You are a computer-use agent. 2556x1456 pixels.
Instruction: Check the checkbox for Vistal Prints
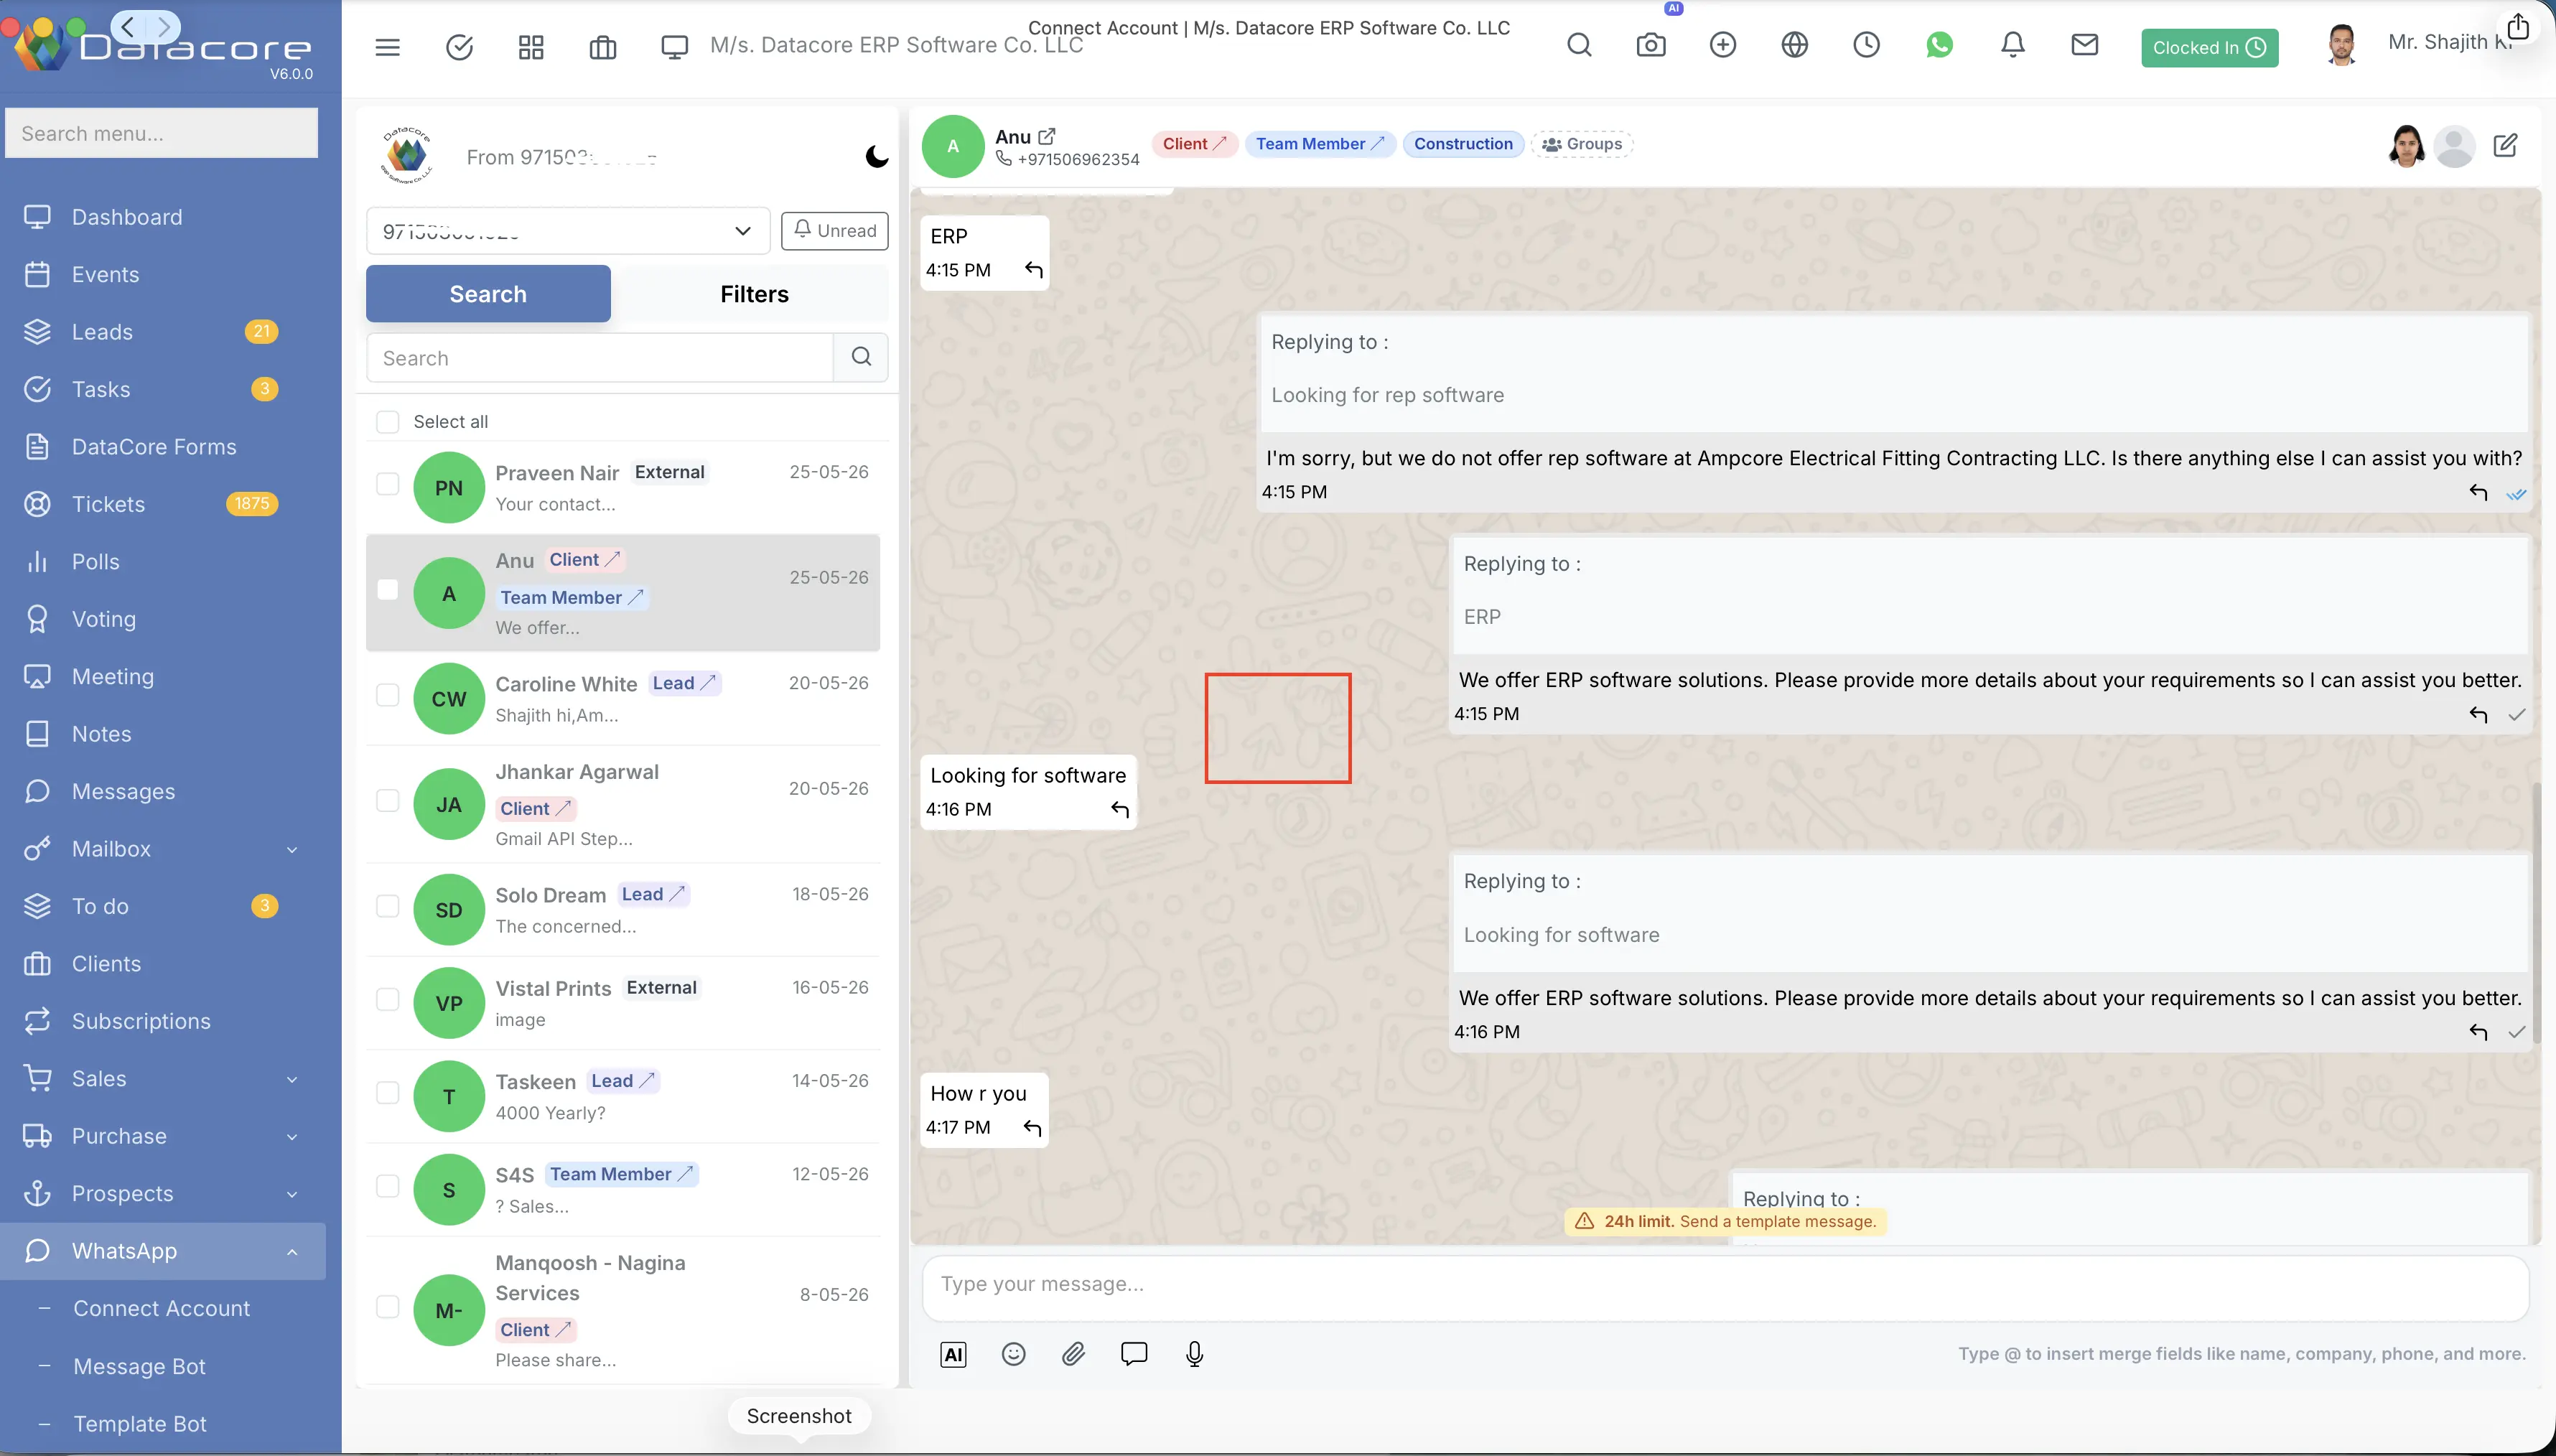pyautogui.click(x=387, y=1000)
